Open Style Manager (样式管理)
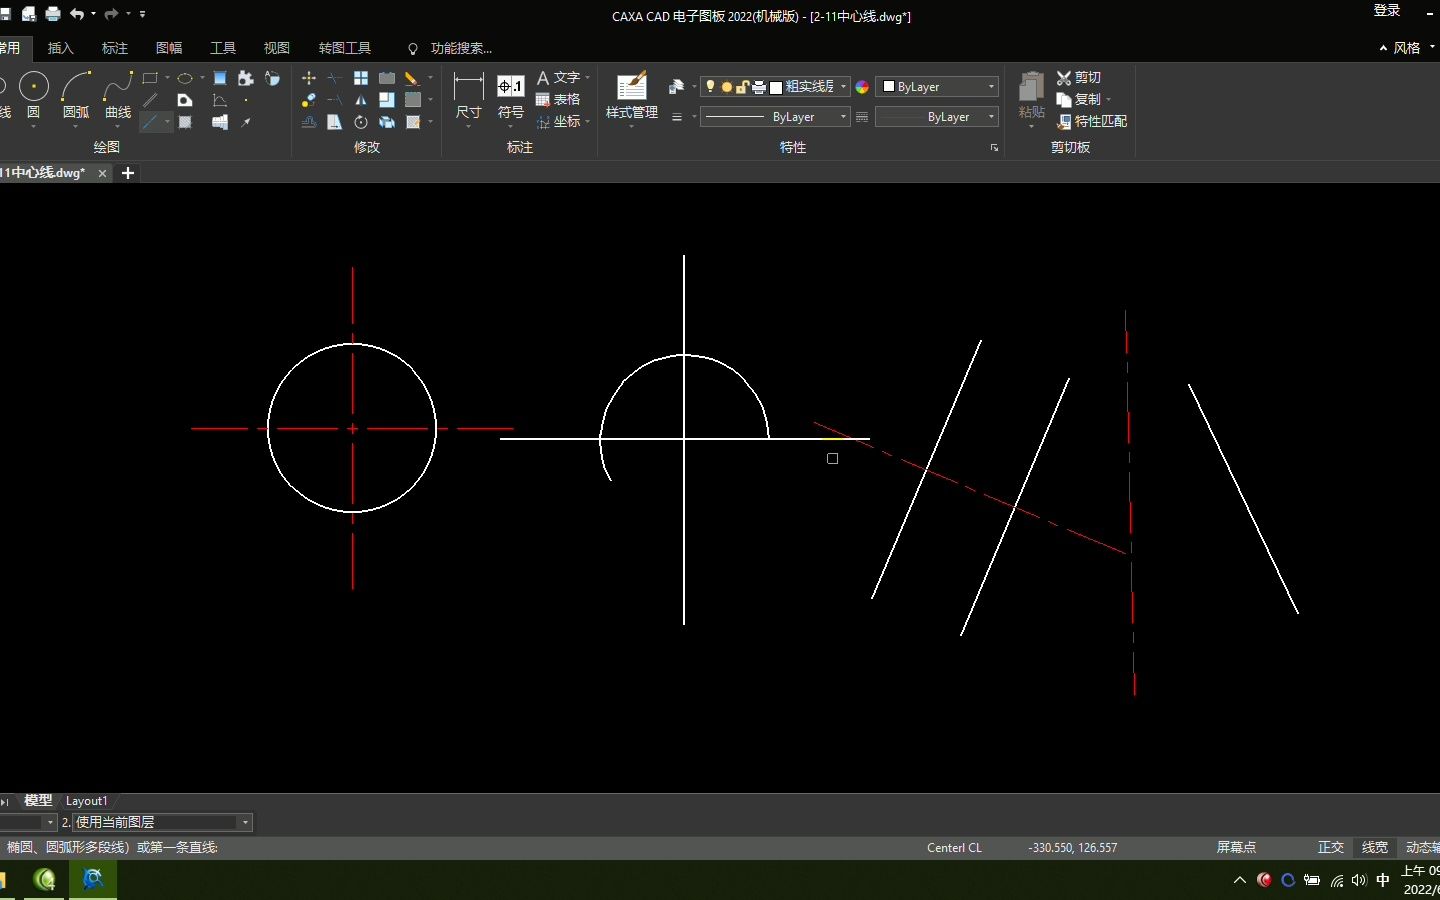Screen dimensions: 1440x900 (x=632, y=96)
